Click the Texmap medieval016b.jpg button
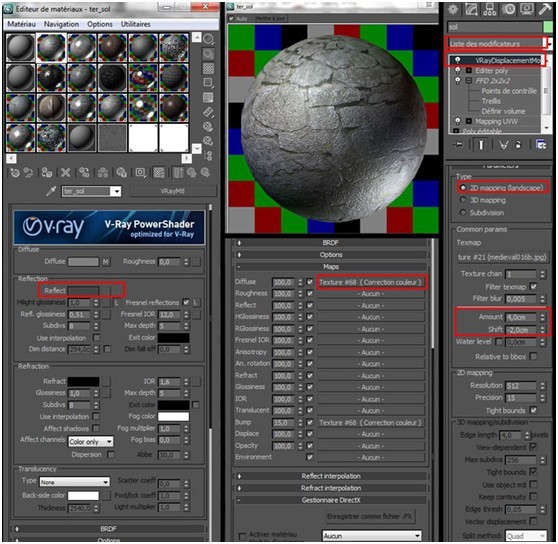The height and width of the screenshot is (544, 558). point(502,257)
